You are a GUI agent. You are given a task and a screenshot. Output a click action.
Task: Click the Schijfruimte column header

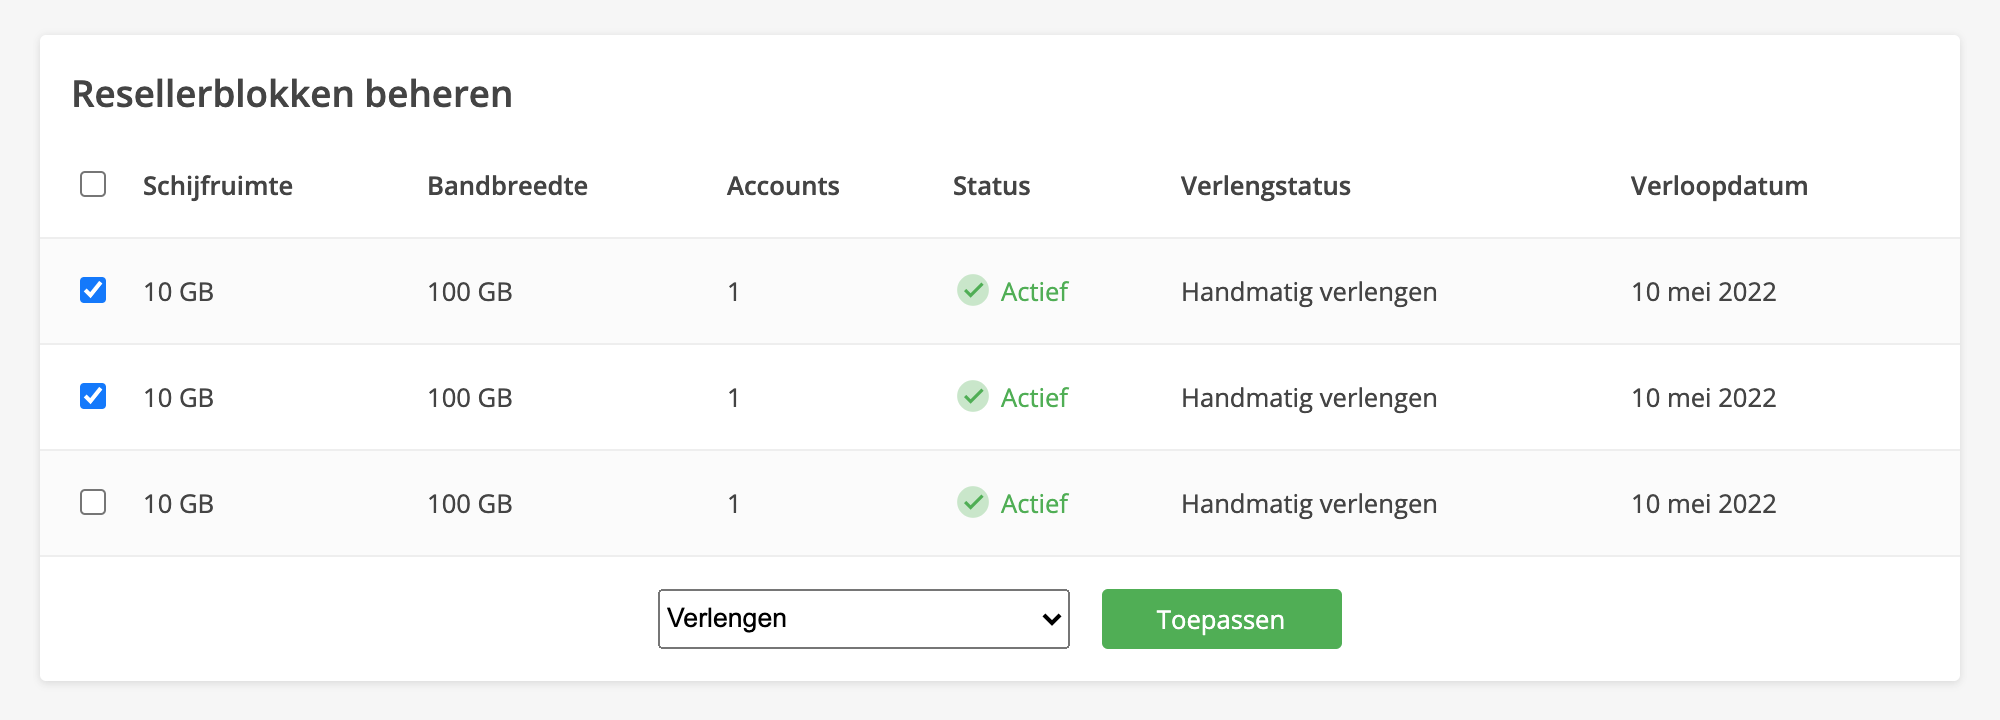[216, 185]
